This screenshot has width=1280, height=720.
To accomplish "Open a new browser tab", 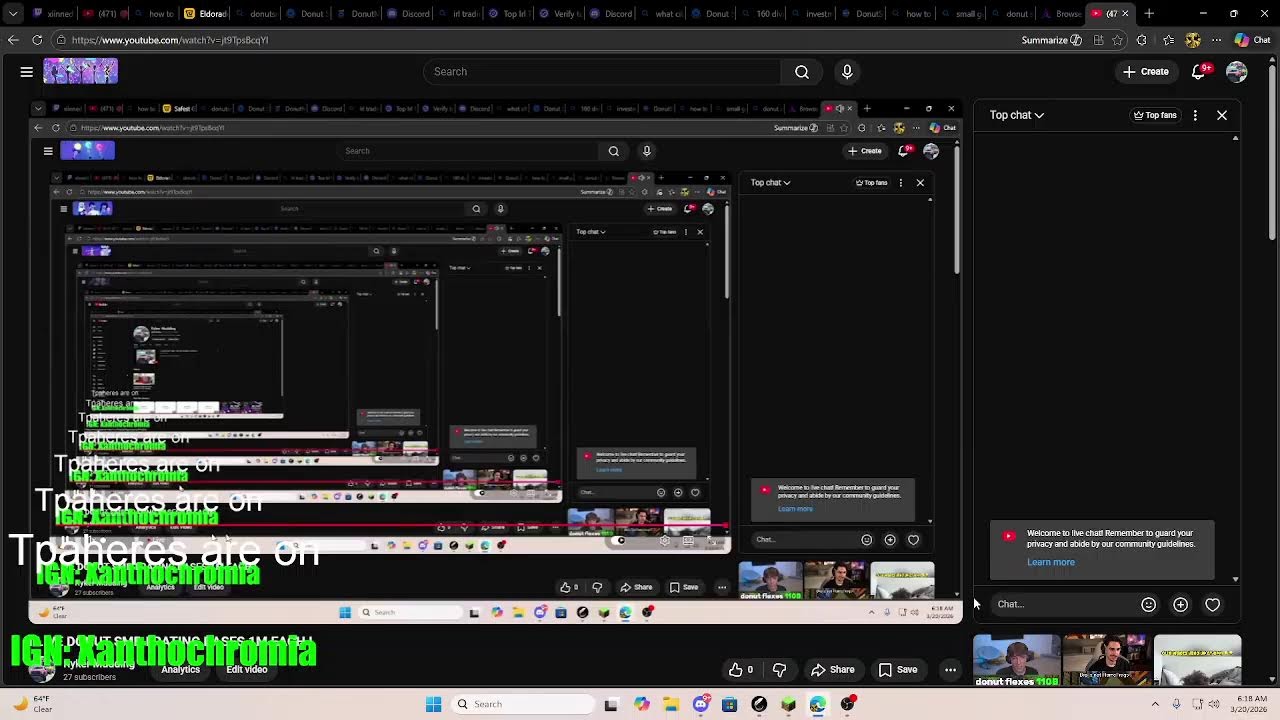I will tap(1149, 14).
